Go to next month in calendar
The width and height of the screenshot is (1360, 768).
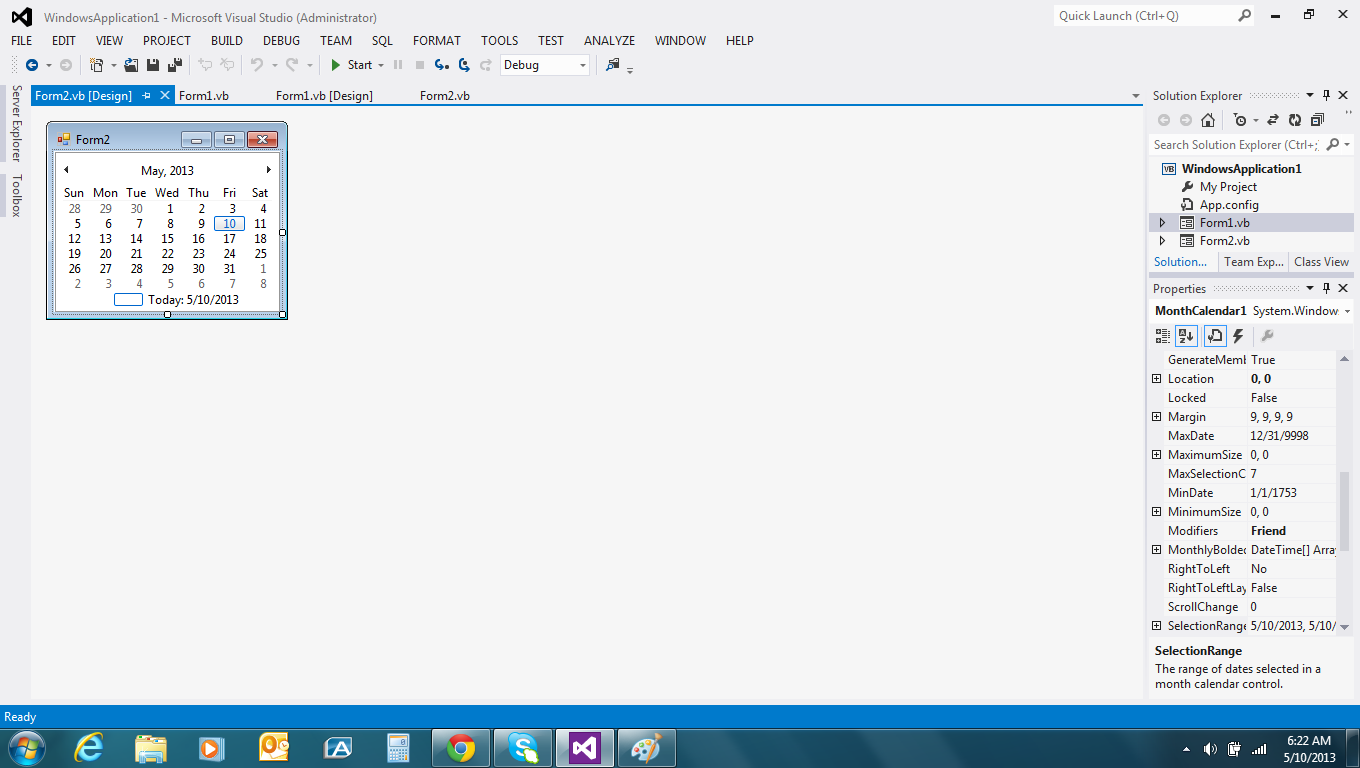pos(268,170)
